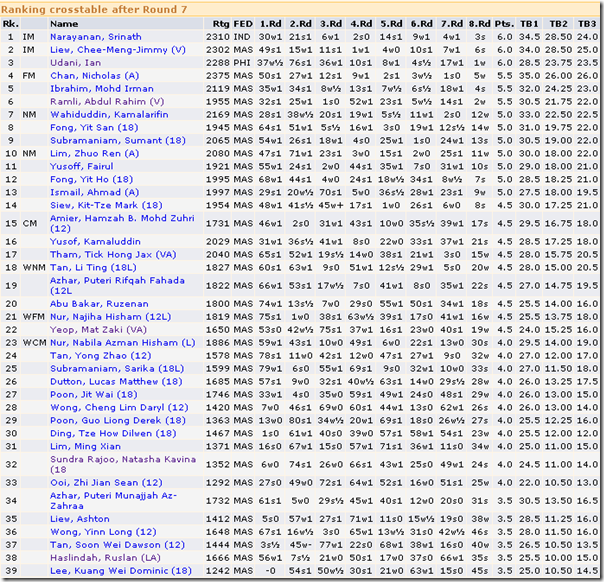The height and width of the screenshot is (582, 604).
Task: Click the 1.Rd column header
Action: [x=270, y=24]
